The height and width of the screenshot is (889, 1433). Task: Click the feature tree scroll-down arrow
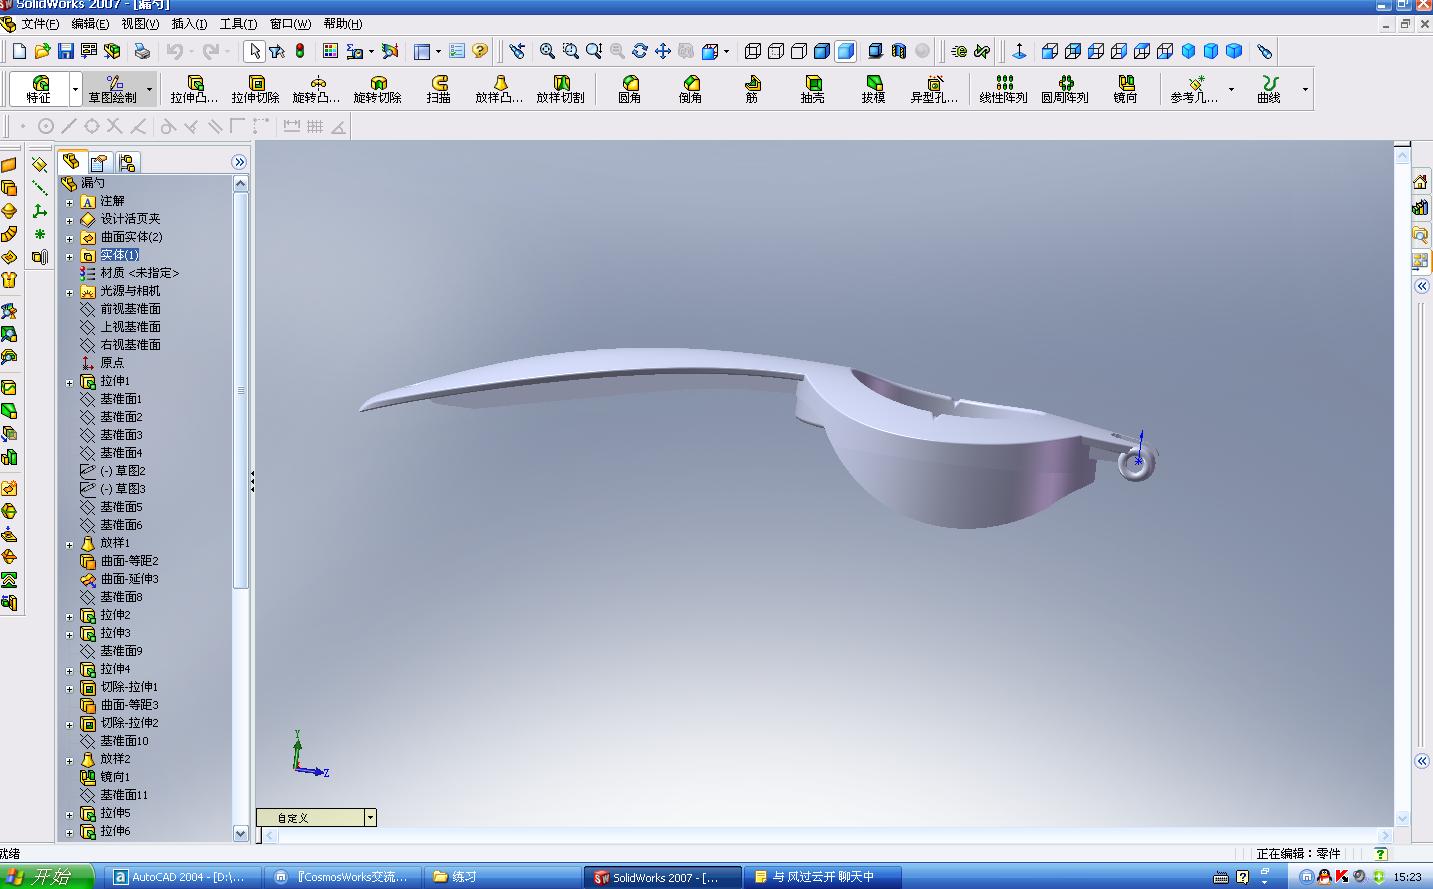click(240, 832)
